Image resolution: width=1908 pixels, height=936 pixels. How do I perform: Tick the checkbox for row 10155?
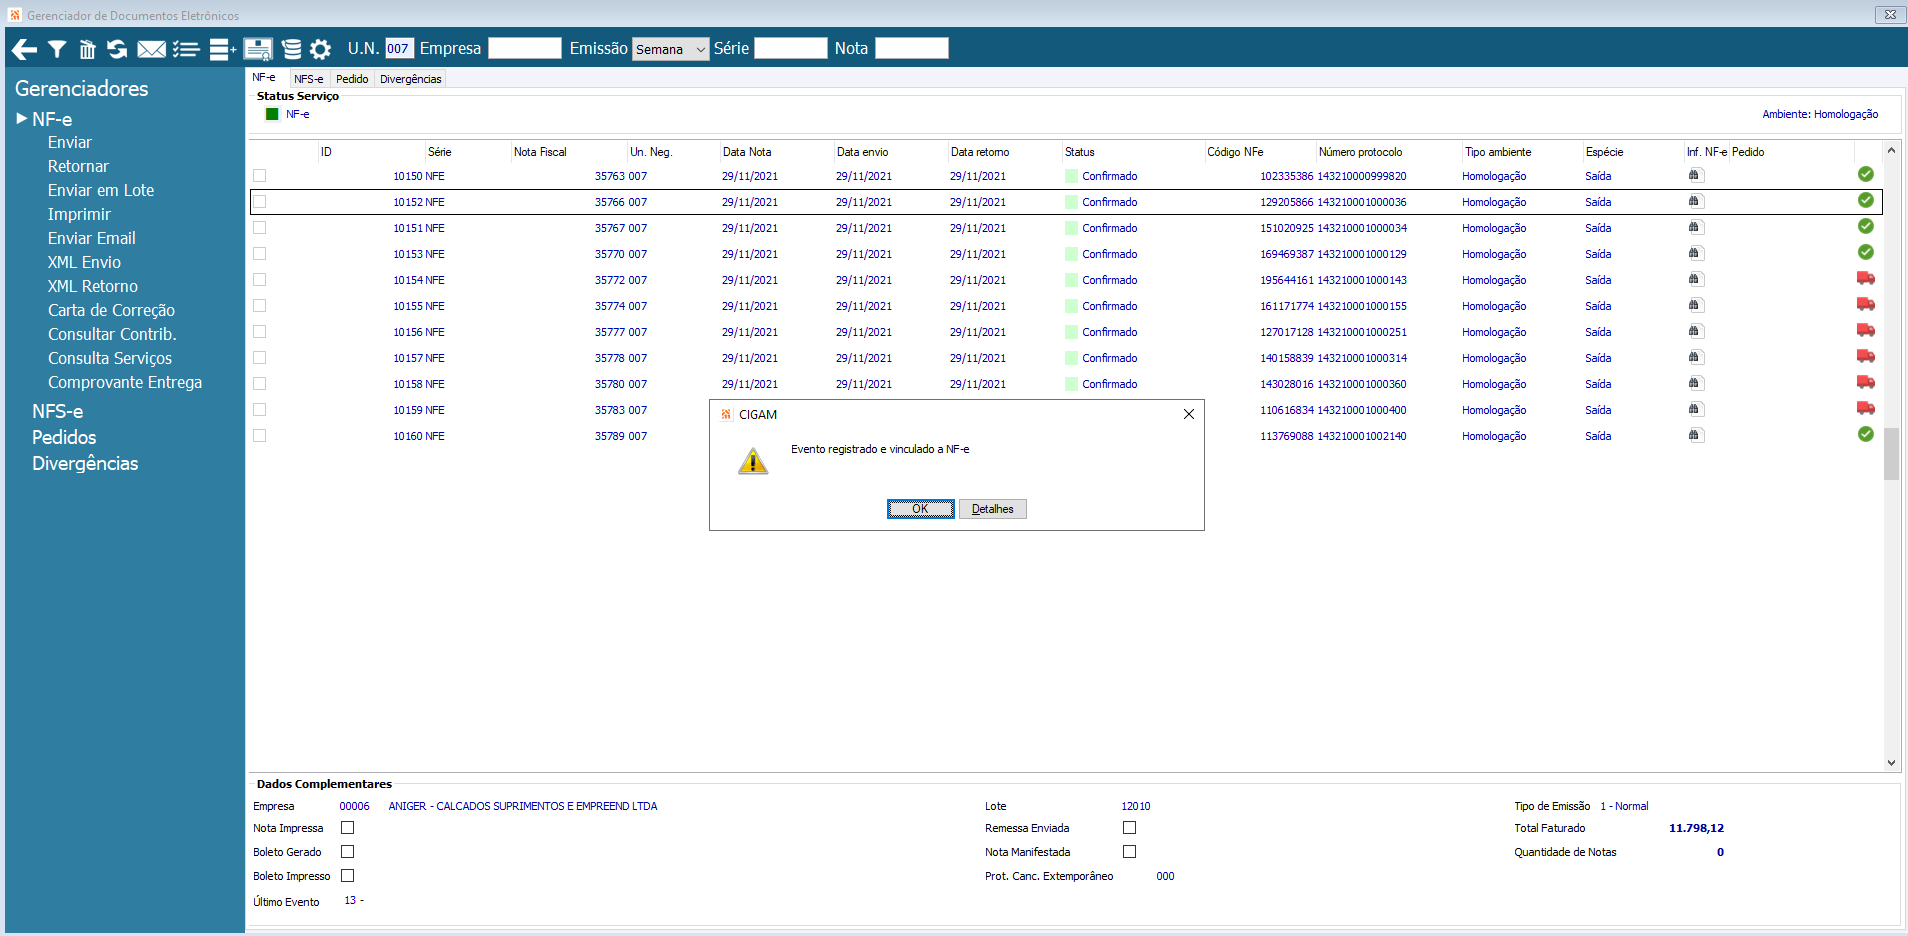260,306
